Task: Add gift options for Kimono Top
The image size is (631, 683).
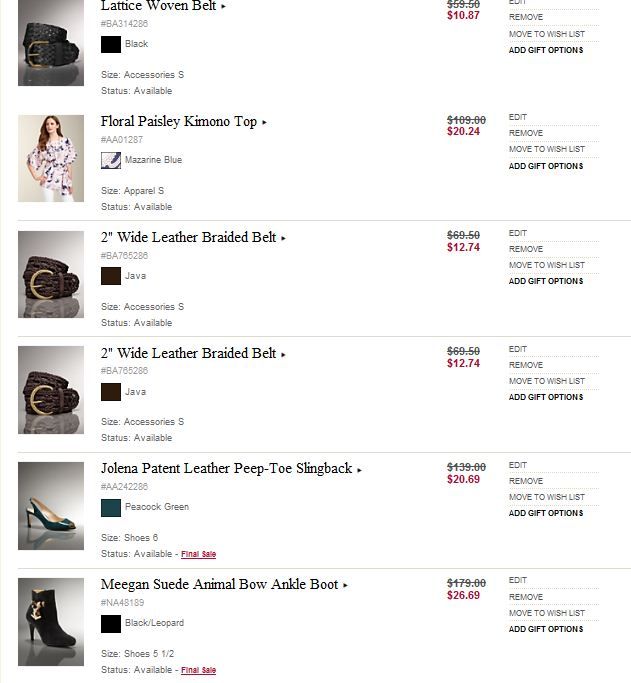Action: [545, 166]
